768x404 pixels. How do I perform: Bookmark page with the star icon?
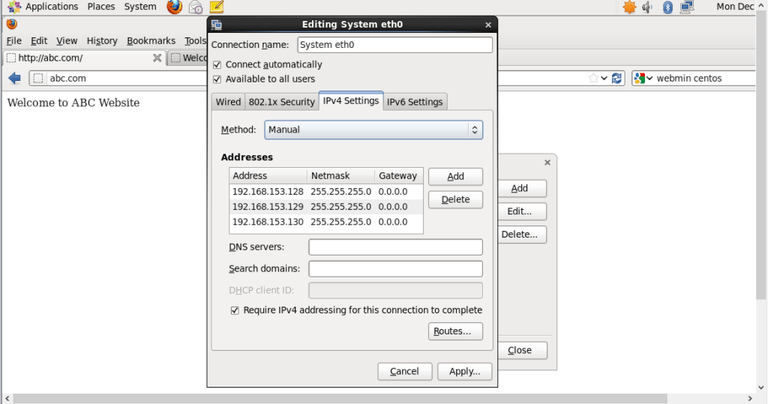593,78
